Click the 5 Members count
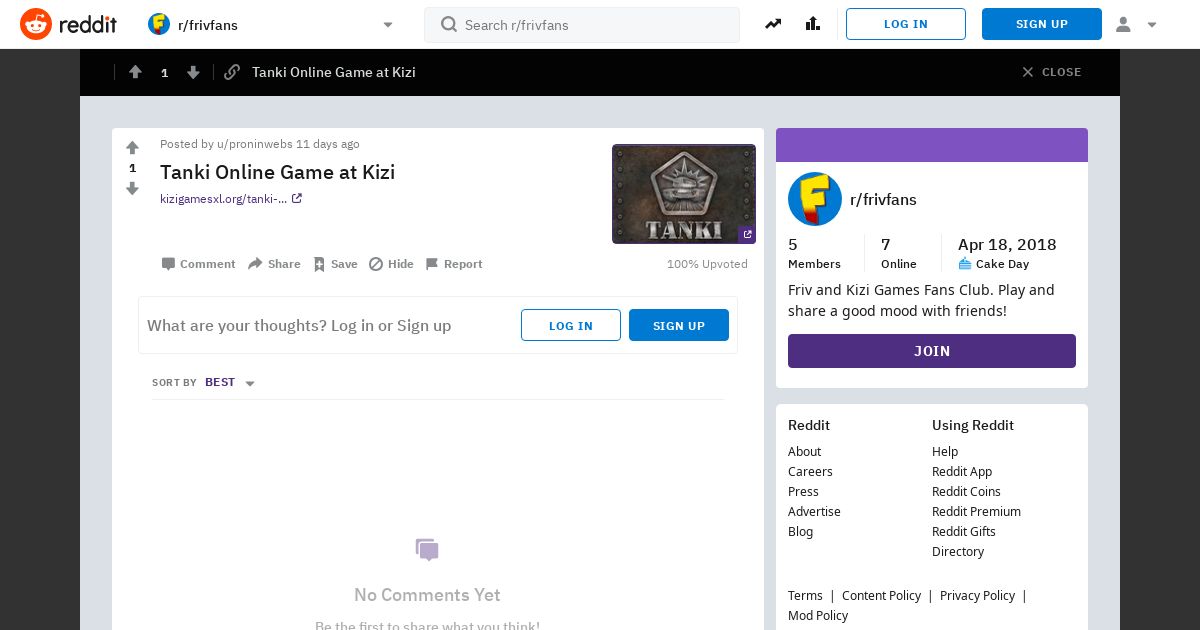The image size is (1200, 630). 814,253
